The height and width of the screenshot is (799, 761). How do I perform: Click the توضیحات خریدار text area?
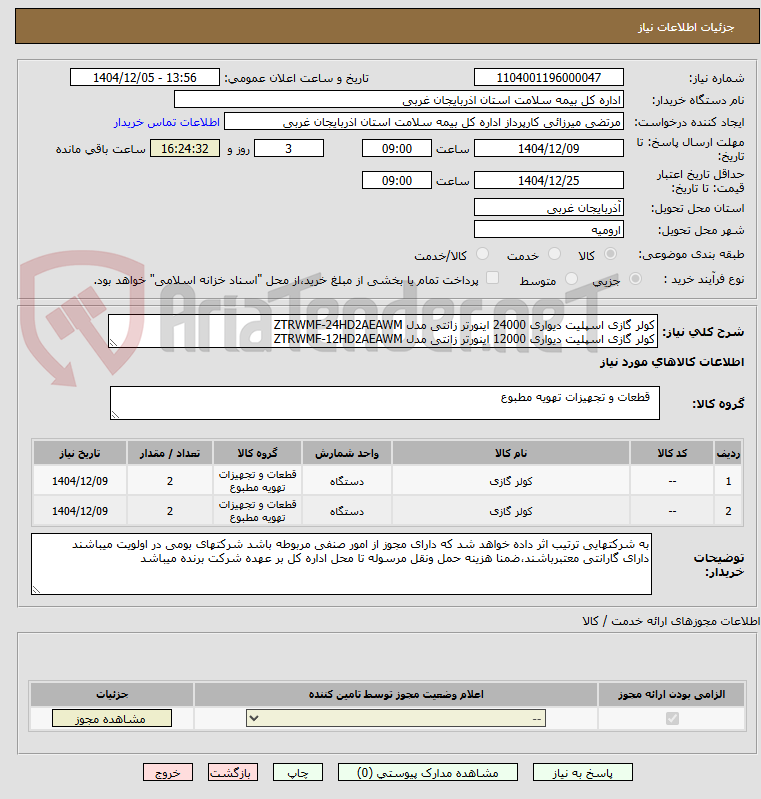(342, 564)
